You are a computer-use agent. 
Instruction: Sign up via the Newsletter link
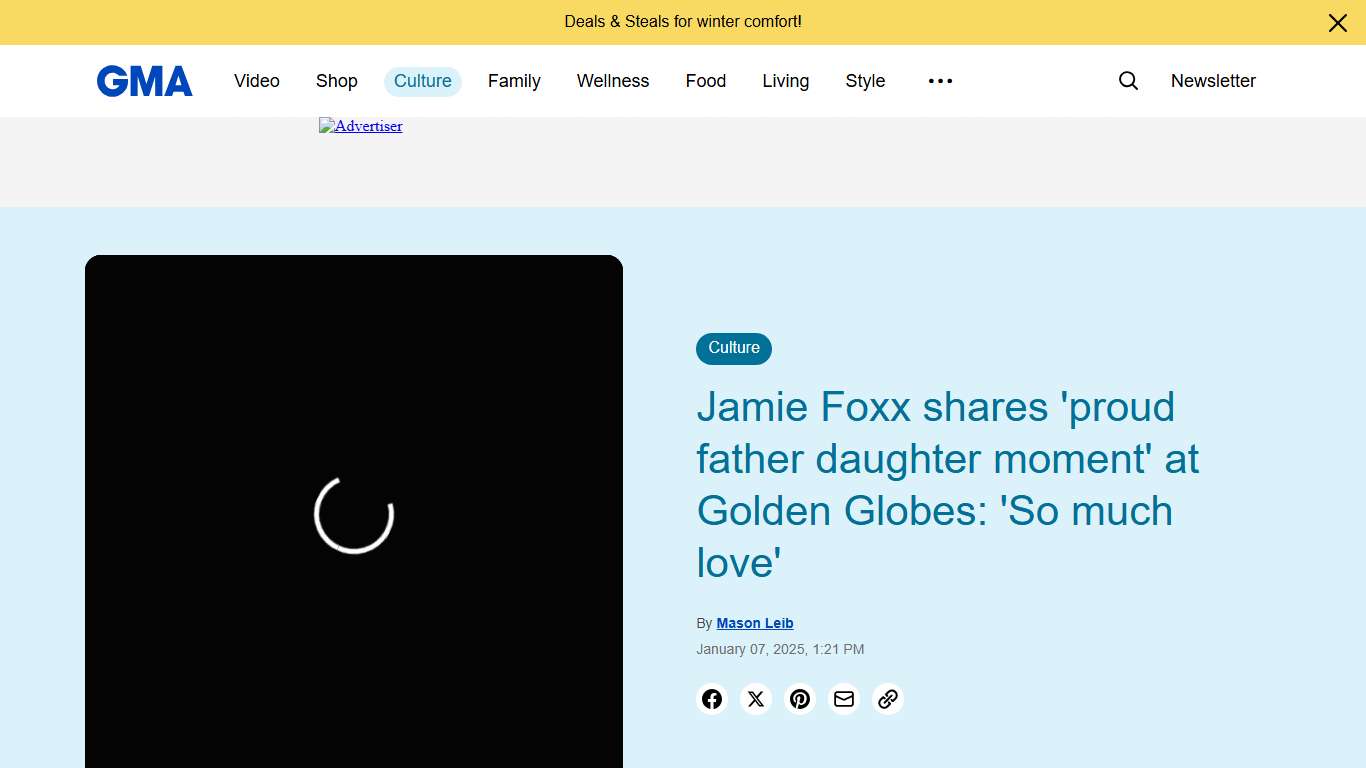click(x=1213, y=81)
